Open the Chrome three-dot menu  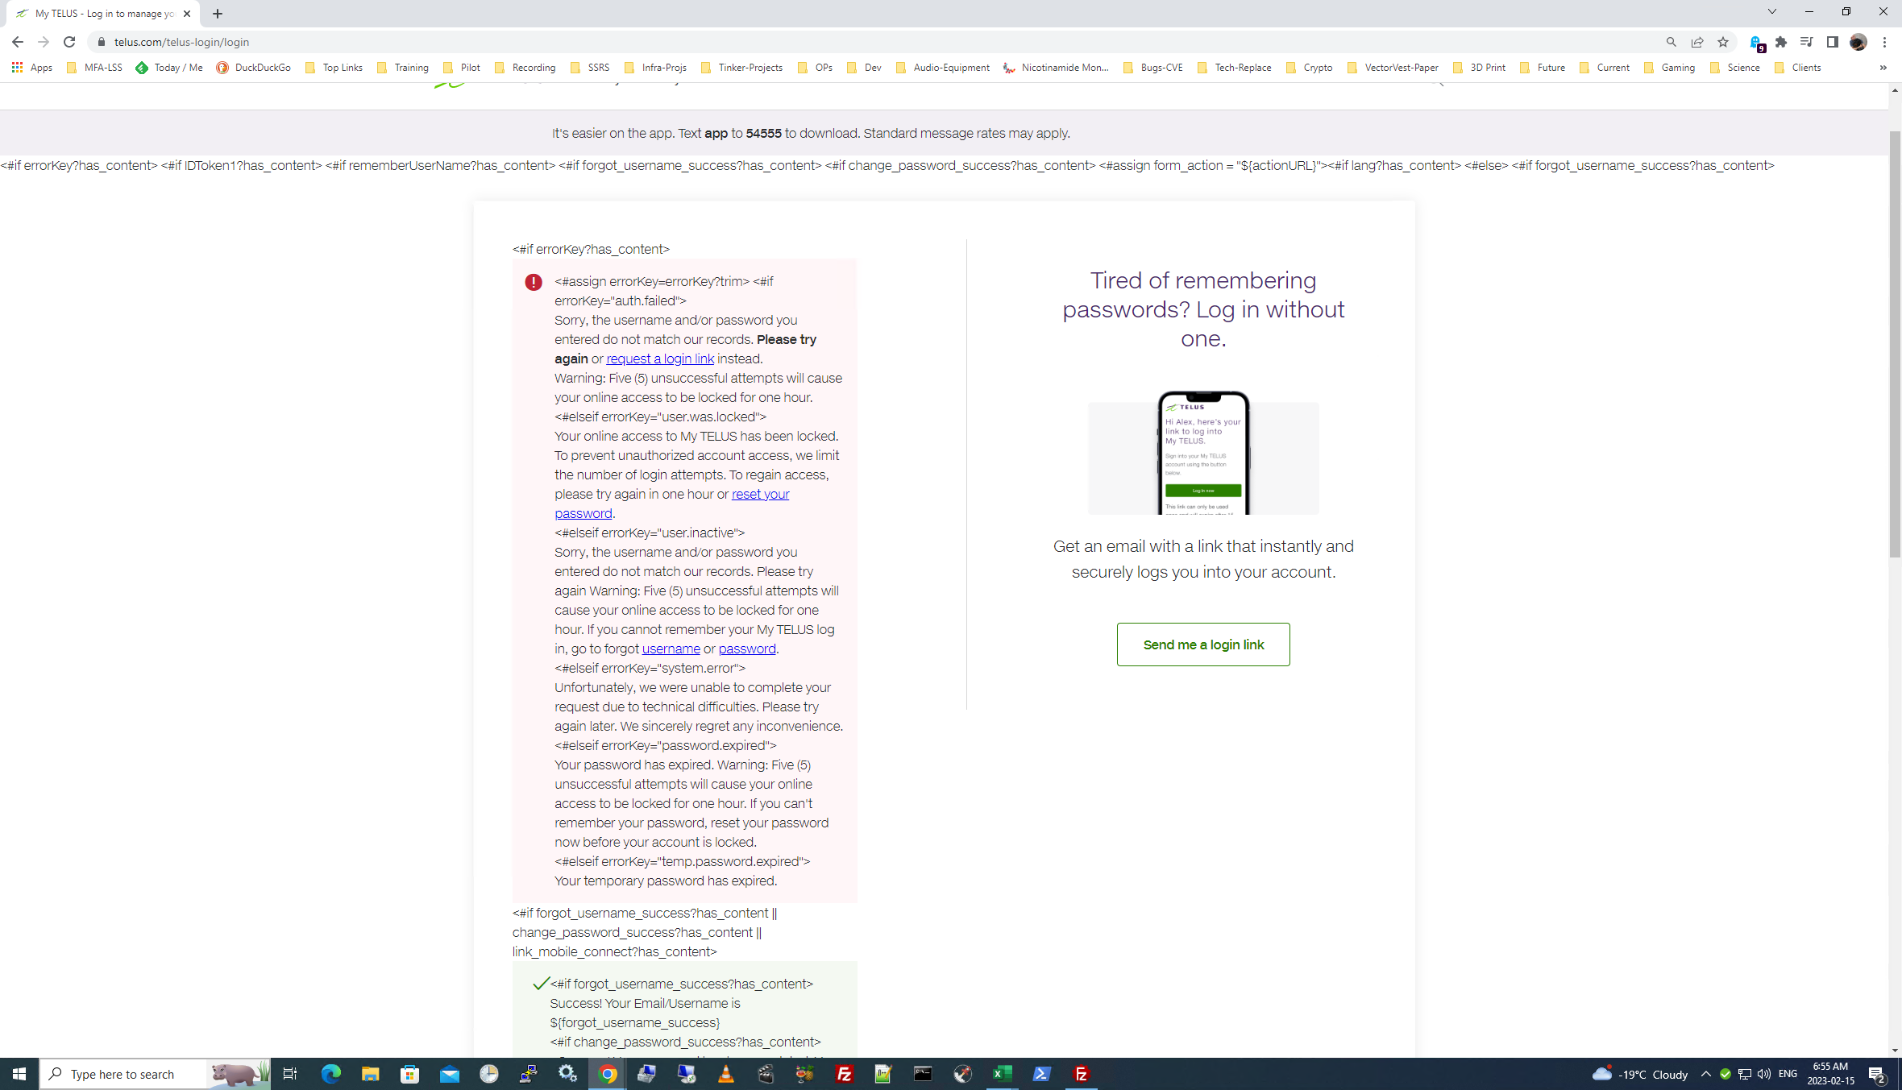[x=1884, y=42]
